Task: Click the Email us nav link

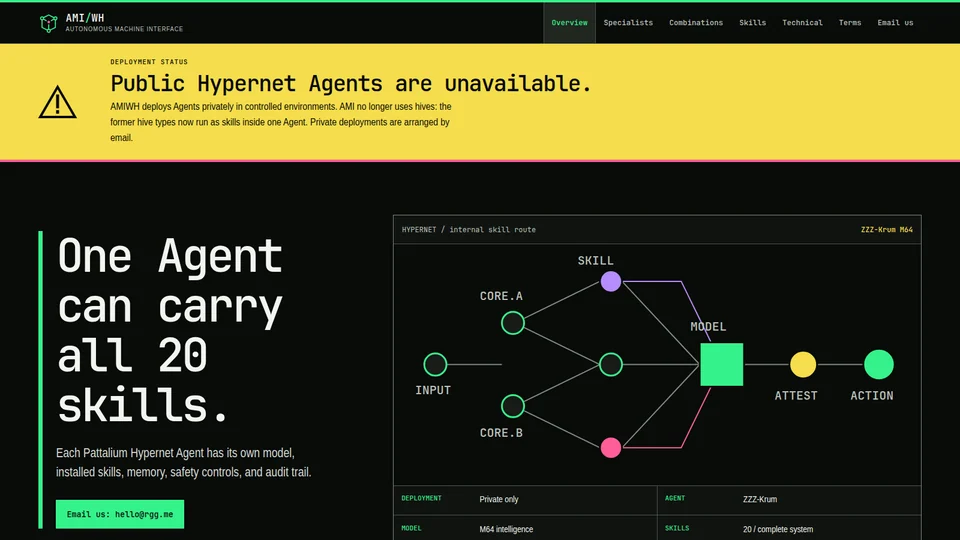Action: click(895, 23)
